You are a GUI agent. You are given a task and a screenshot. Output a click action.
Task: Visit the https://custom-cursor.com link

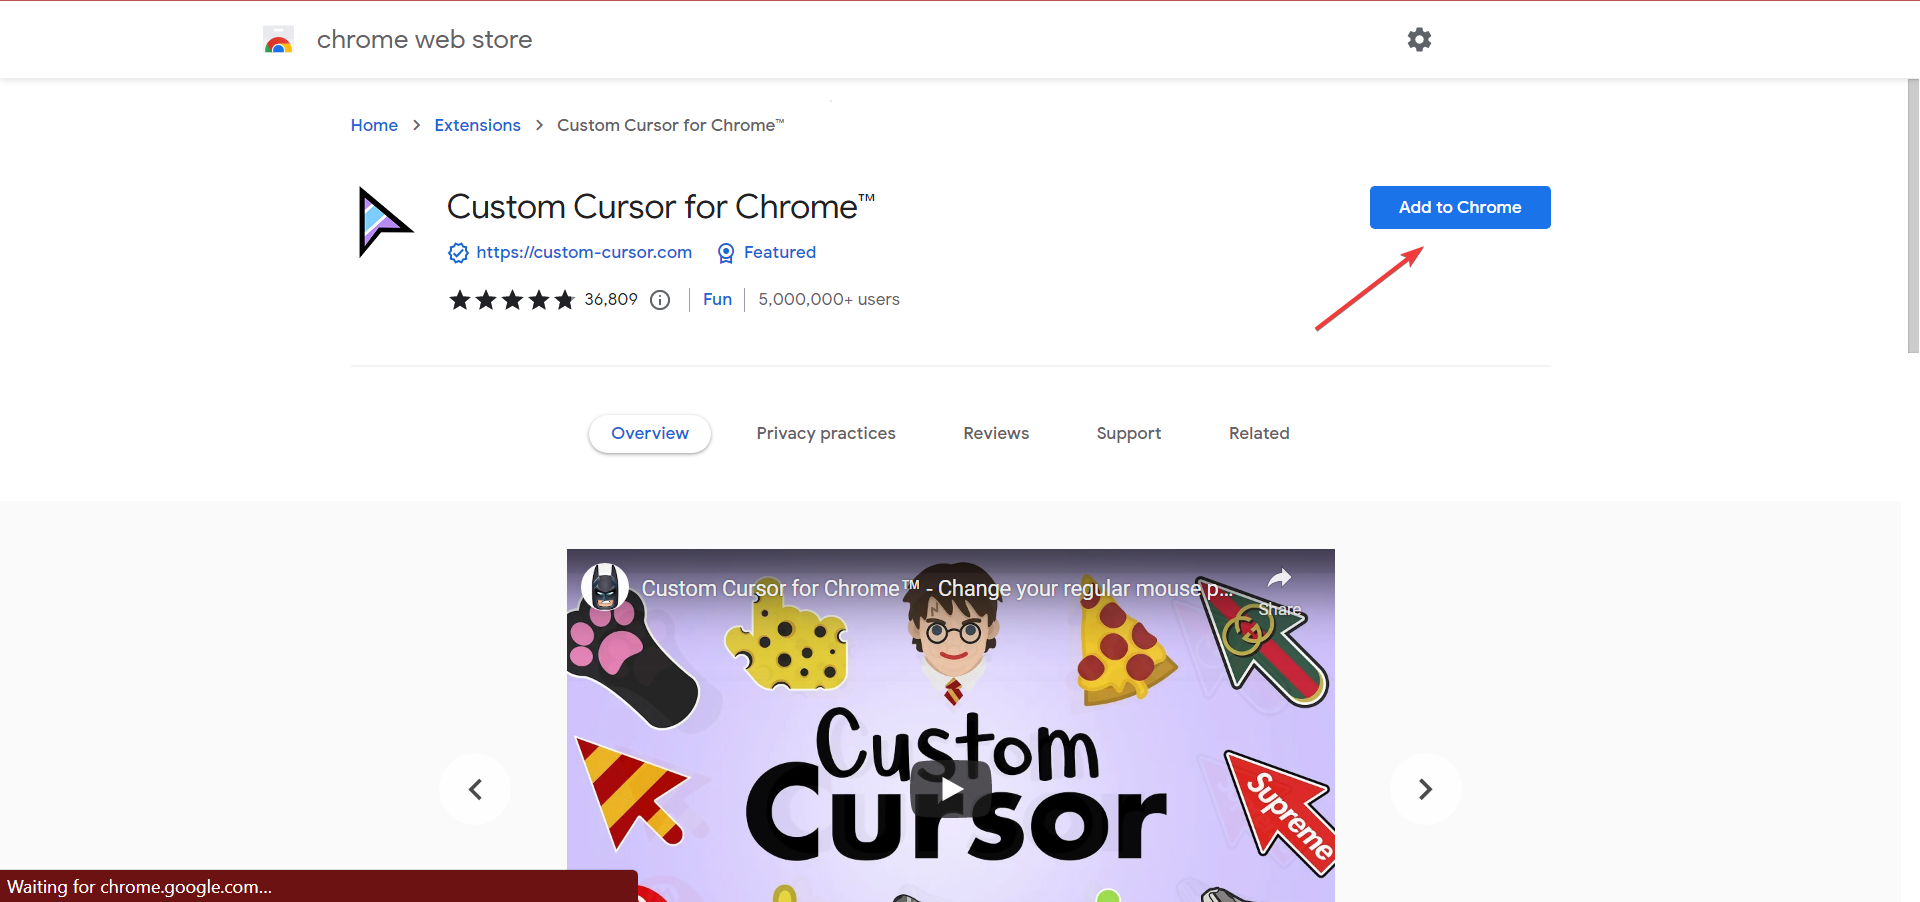(x=584, y=252)
